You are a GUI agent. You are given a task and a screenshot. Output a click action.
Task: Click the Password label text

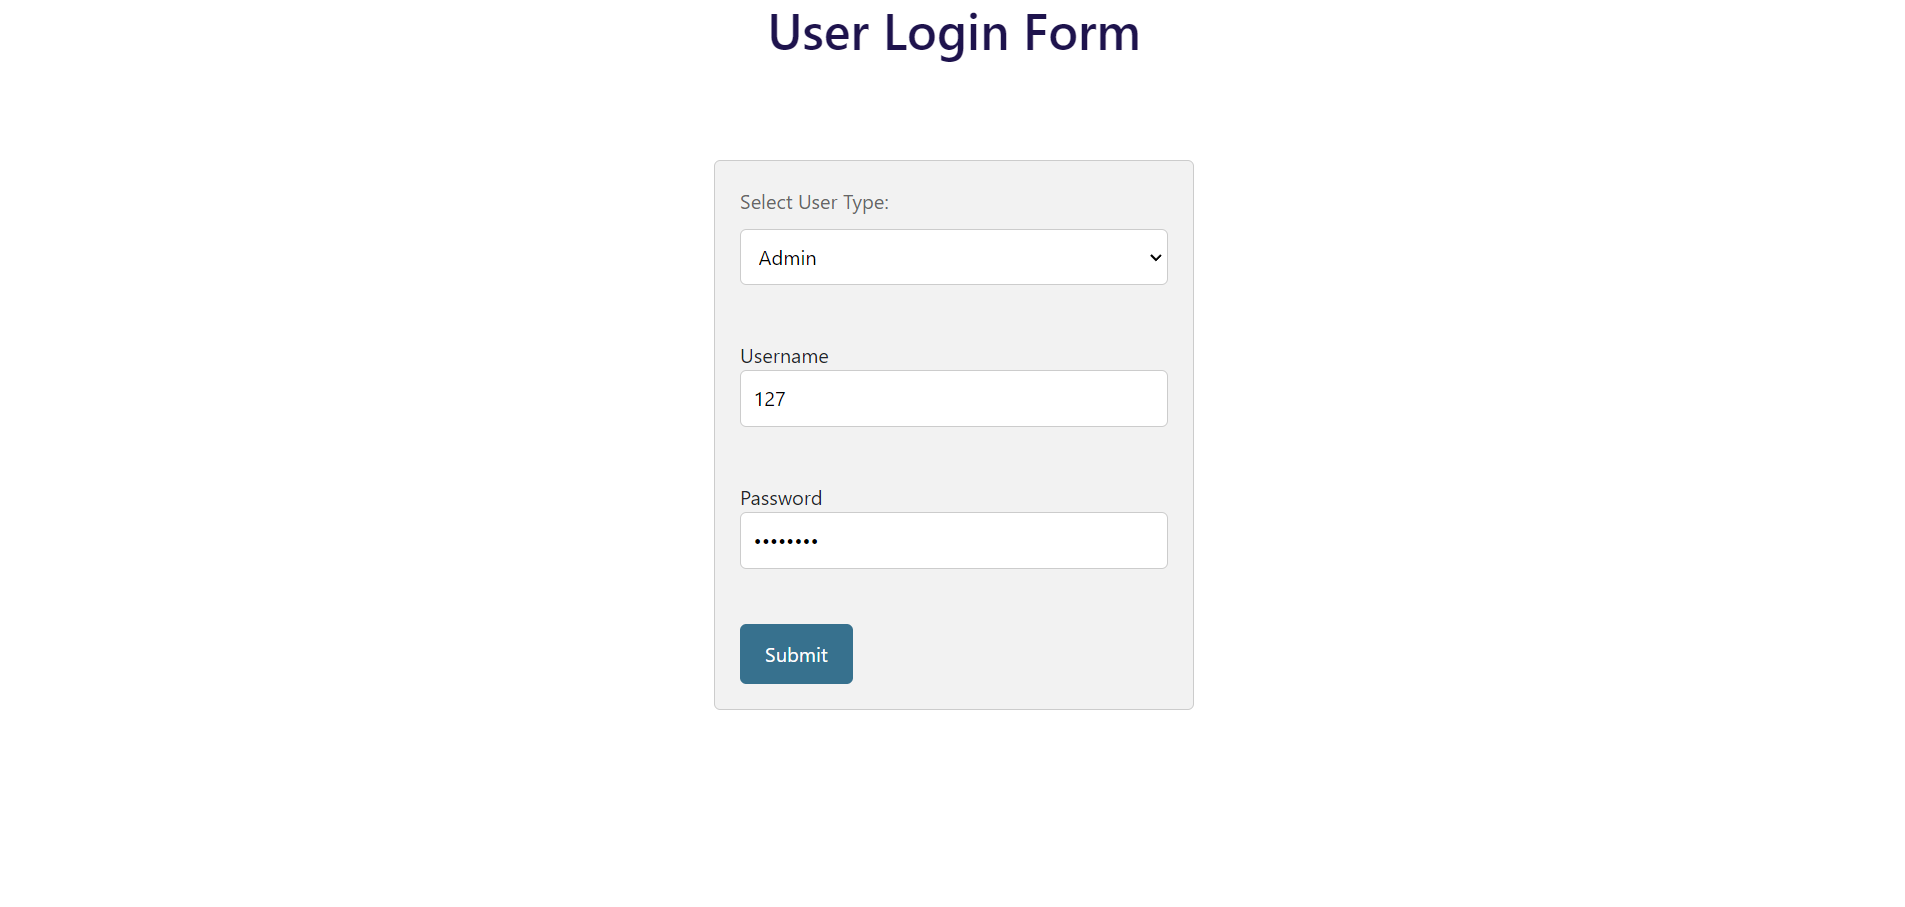point(781,498)
